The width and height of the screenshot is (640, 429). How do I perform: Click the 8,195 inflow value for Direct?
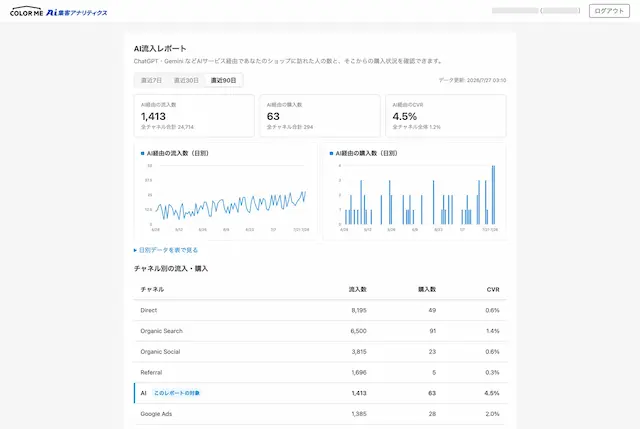tap(359, 310)
